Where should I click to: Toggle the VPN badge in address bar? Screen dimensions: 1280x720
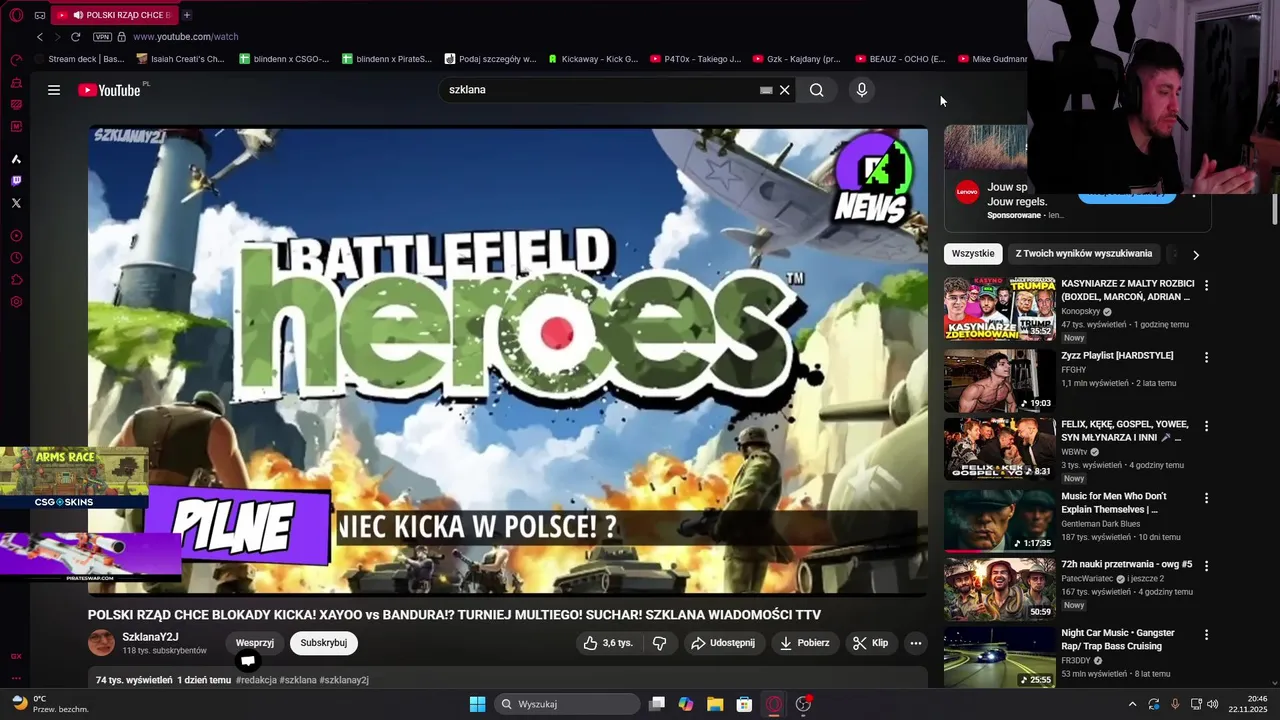point(102,37)
